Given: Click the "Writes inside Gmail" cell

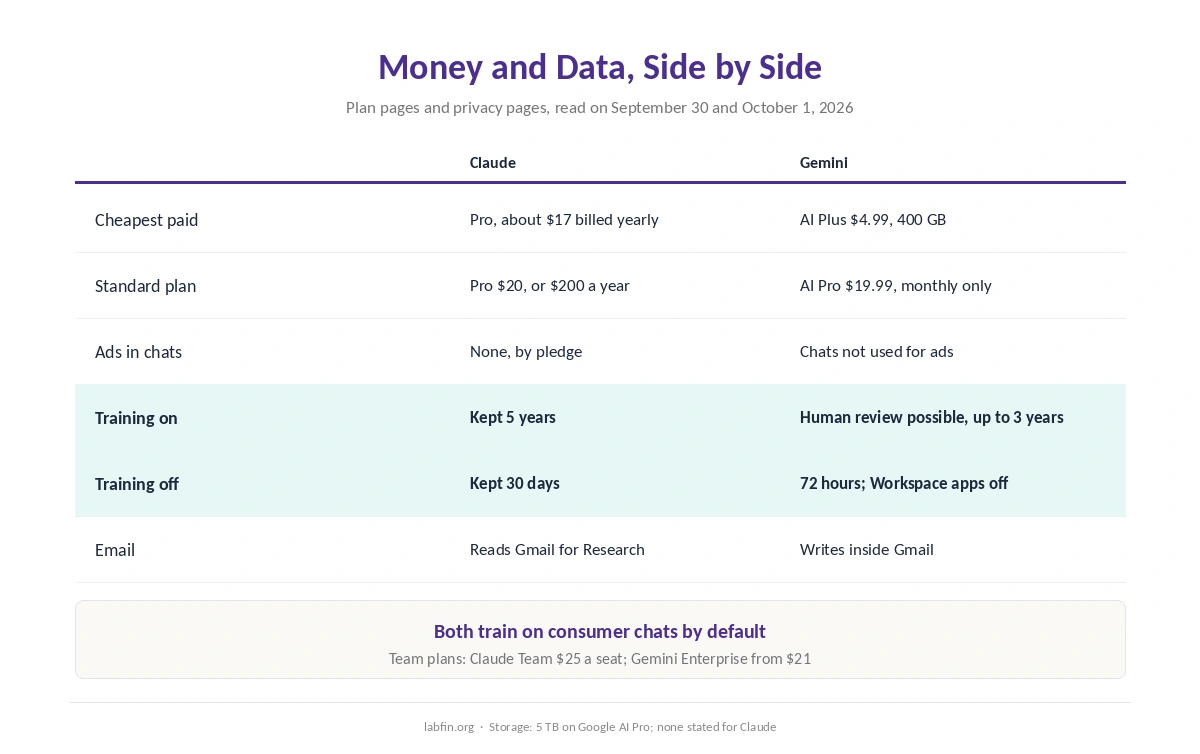Looking at the screenshot, I should tap(867, 549).
